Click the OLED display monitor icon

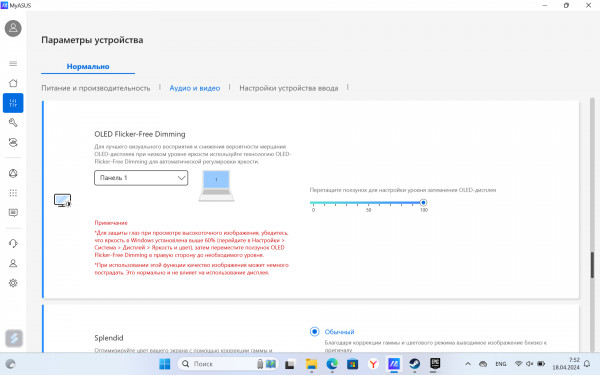(x=62, y=200)
